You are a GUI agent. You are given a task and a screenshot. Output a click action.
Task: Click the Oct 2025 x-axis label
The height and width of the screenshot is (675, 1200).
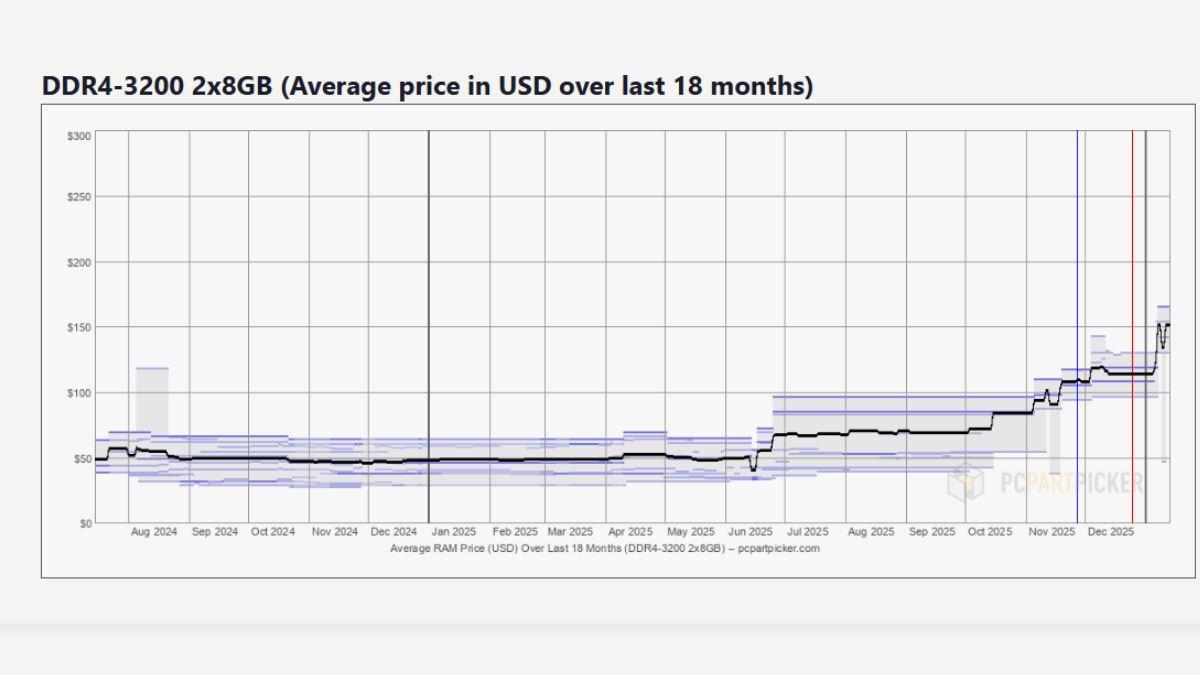pos(989,532)
